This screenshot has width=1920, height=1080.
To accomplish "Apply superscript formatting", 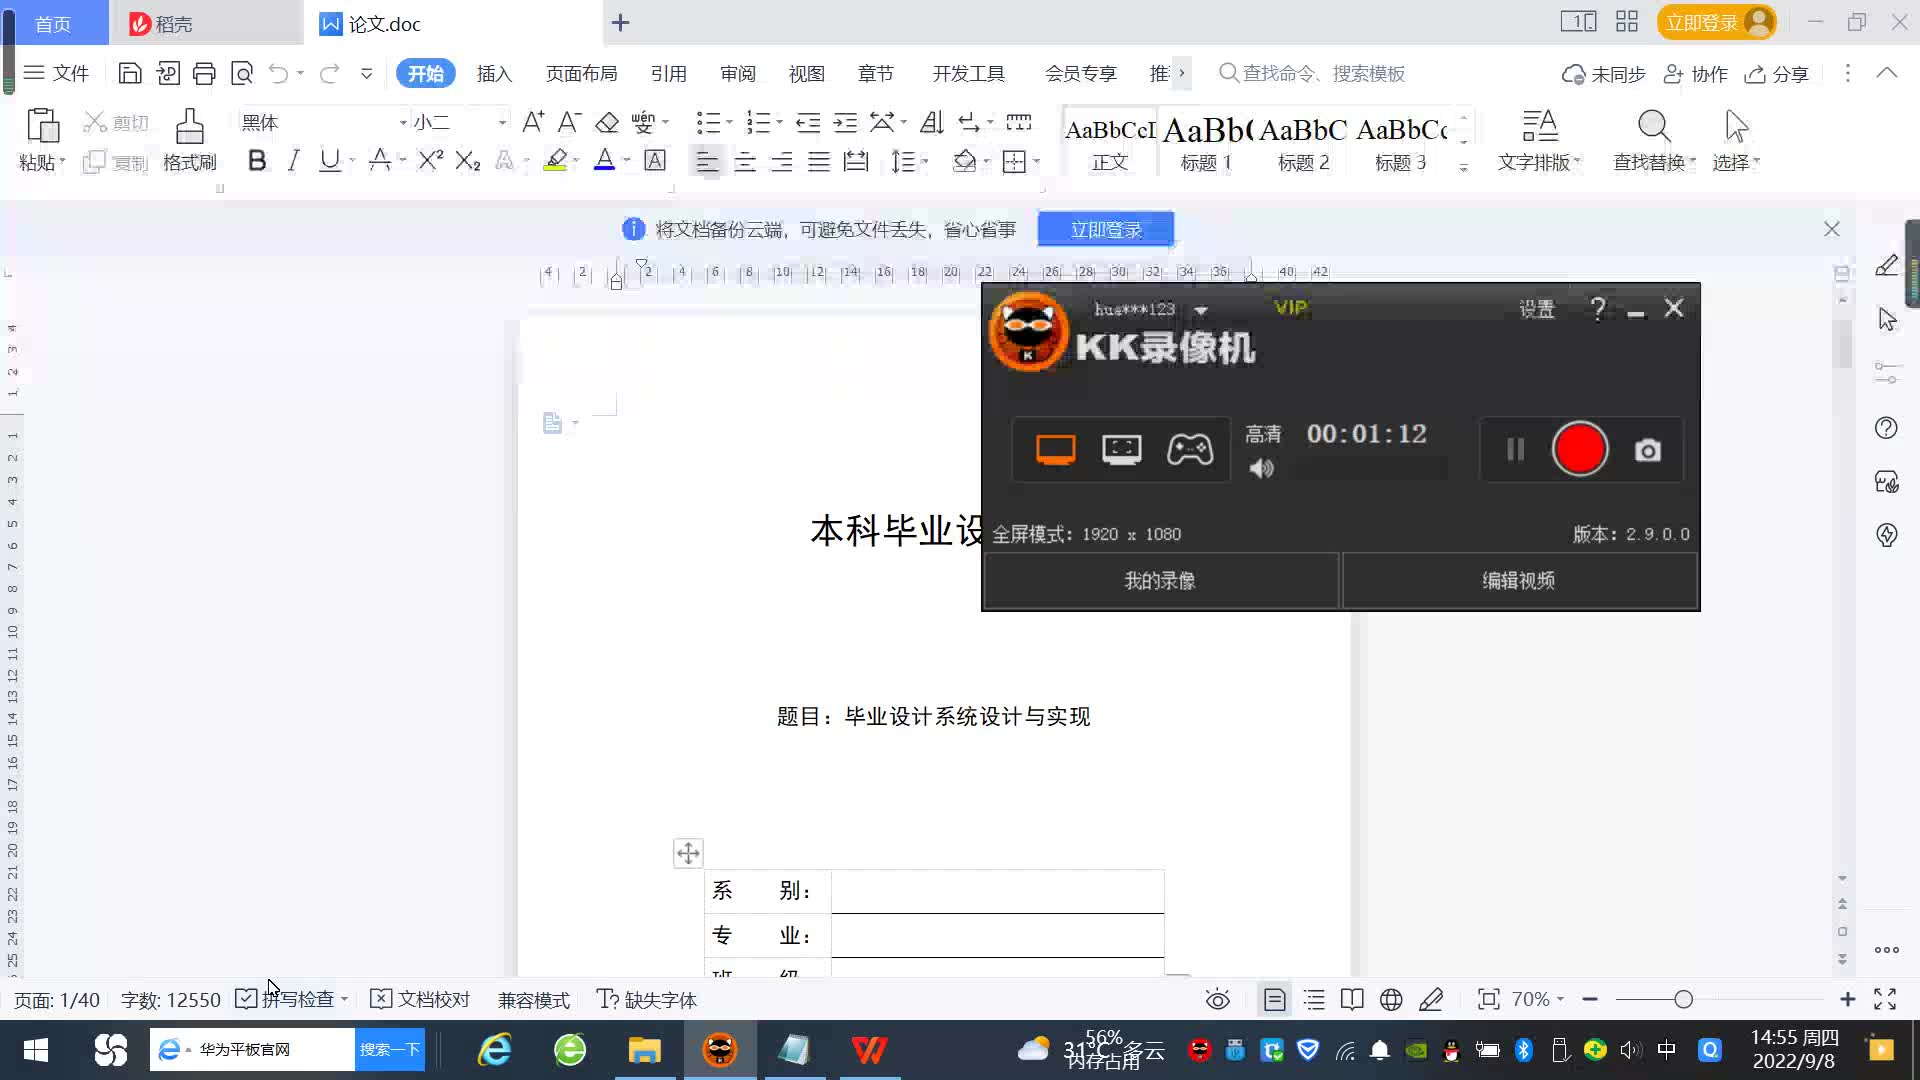I will (431, 161).
